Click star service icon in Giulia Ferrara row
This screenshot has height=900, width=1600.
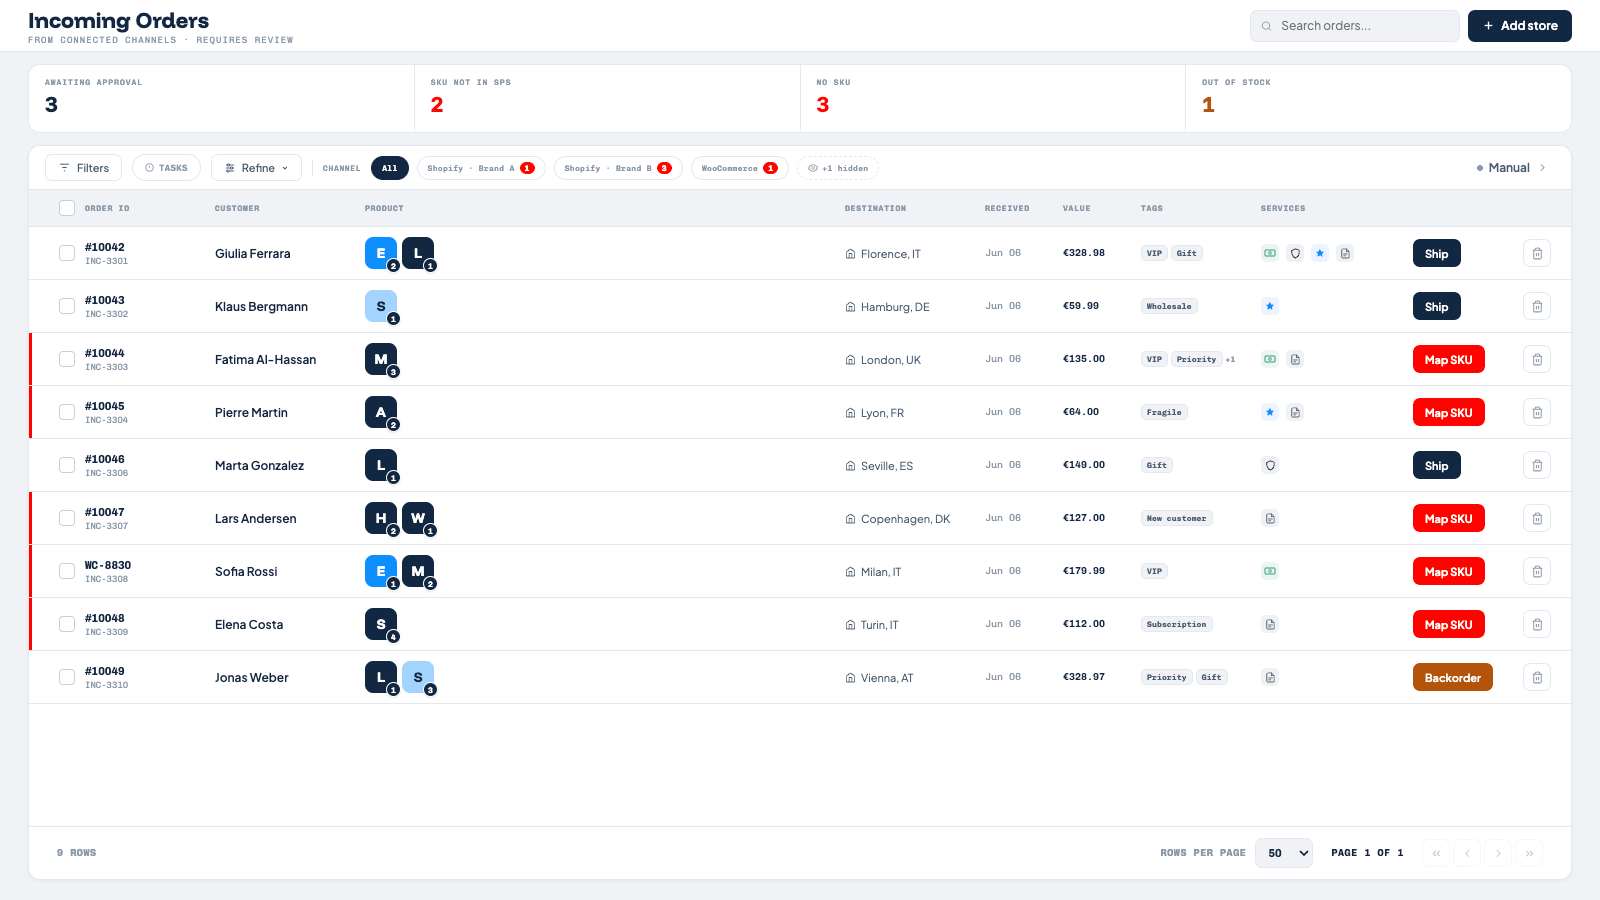click(1320, 253)
